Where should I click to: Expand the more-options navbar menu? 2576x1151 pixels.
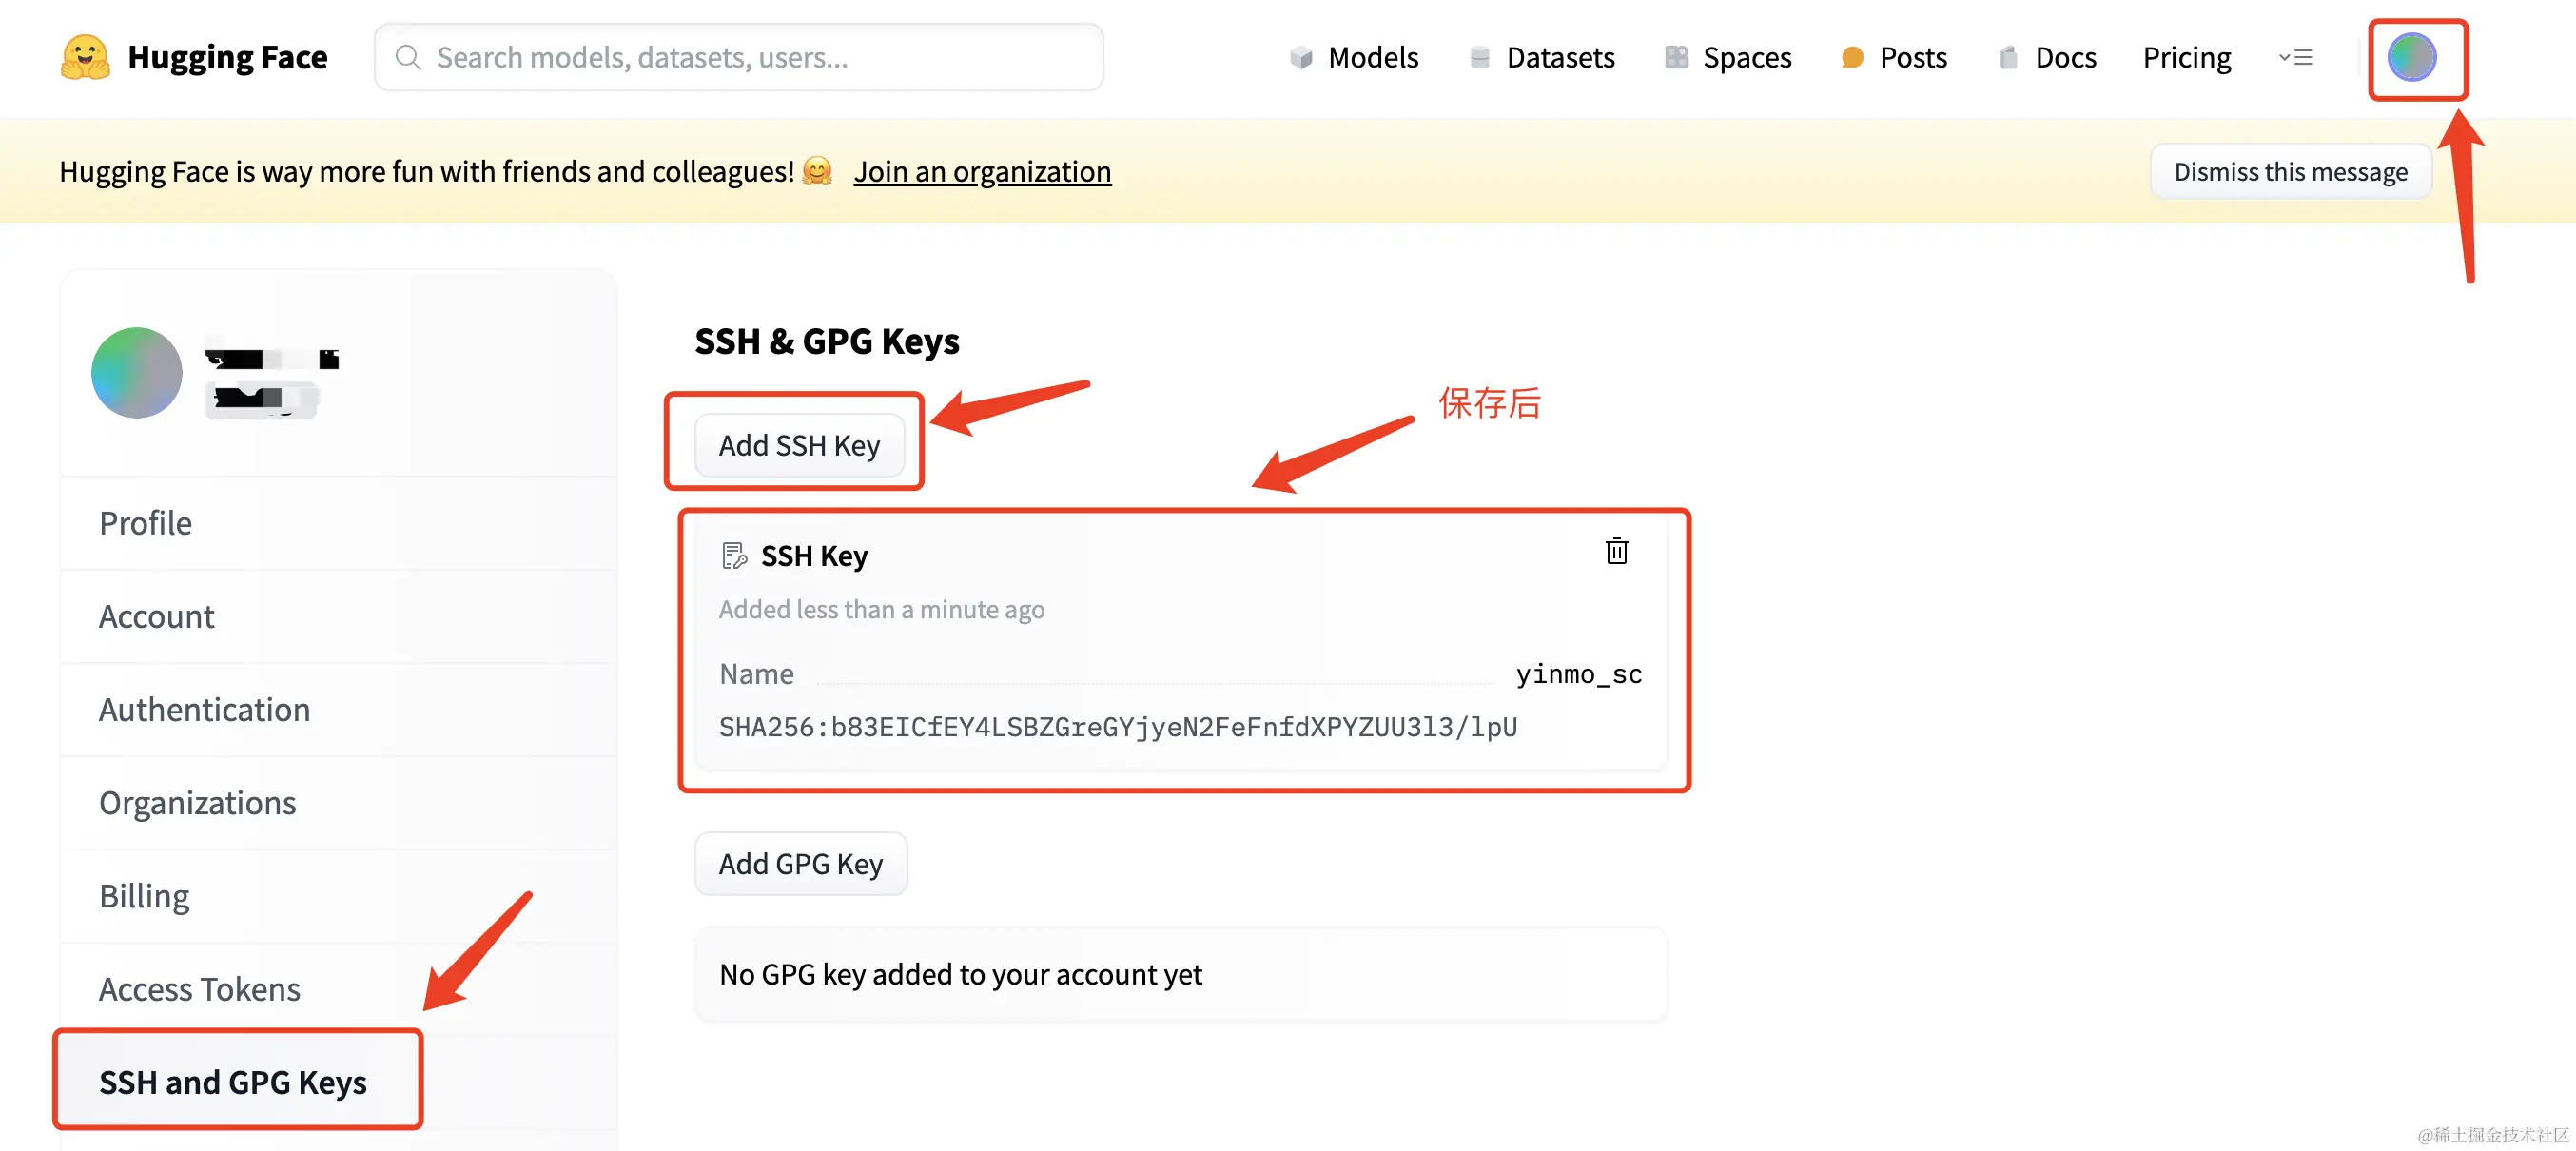[x=2295, y=58]
